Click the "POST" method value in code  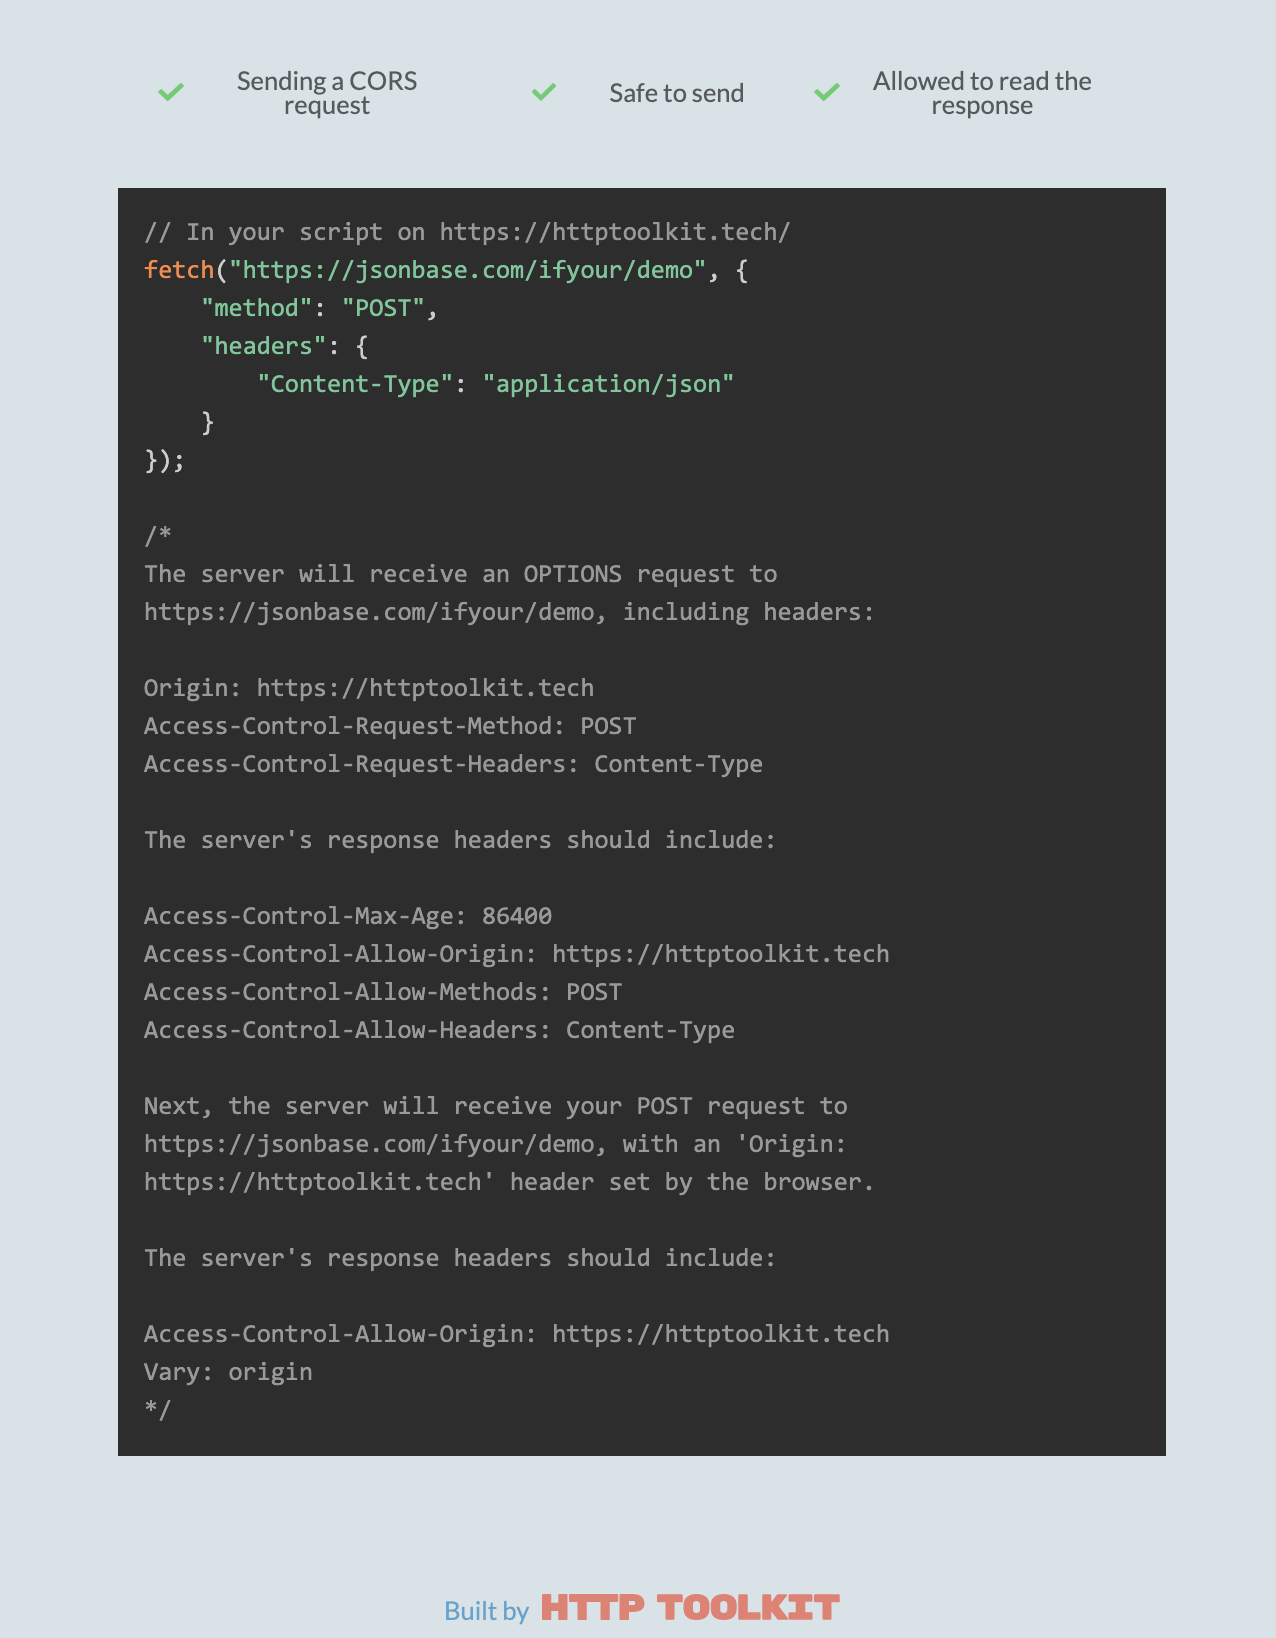pyautogui.click(x=384, y=308)
